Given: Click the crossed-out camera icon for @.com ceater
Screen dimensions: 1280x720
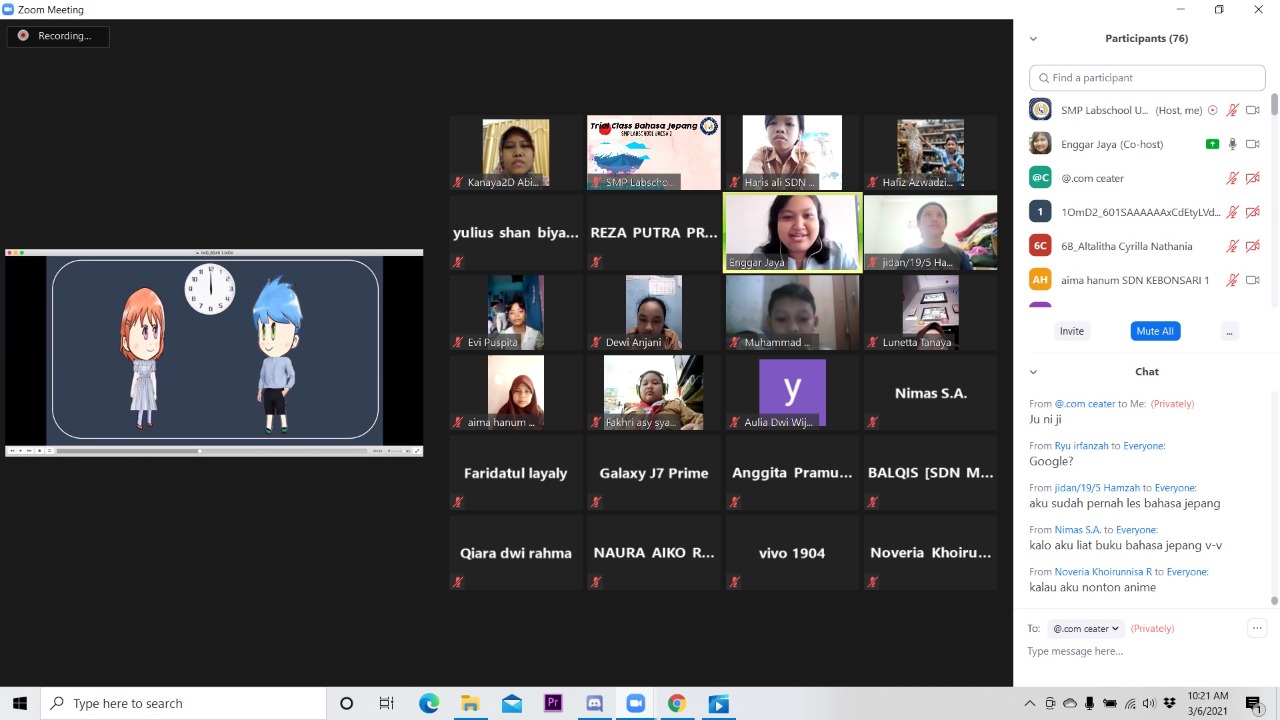Looking at the screenshot, I should 1253,178.
